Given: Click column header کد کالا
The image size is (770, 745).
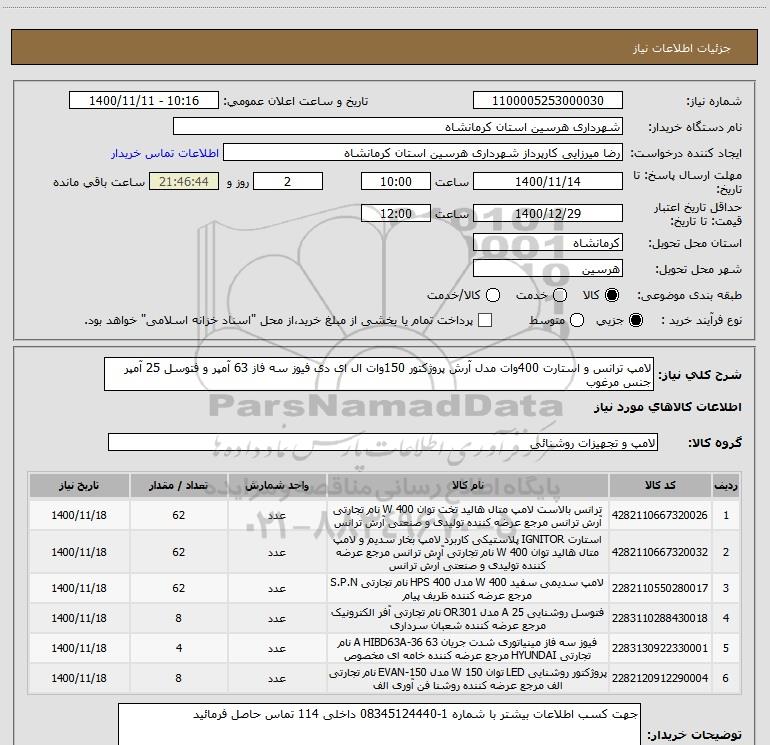Looking at the screenshot, I should click(x=660, y=486).
